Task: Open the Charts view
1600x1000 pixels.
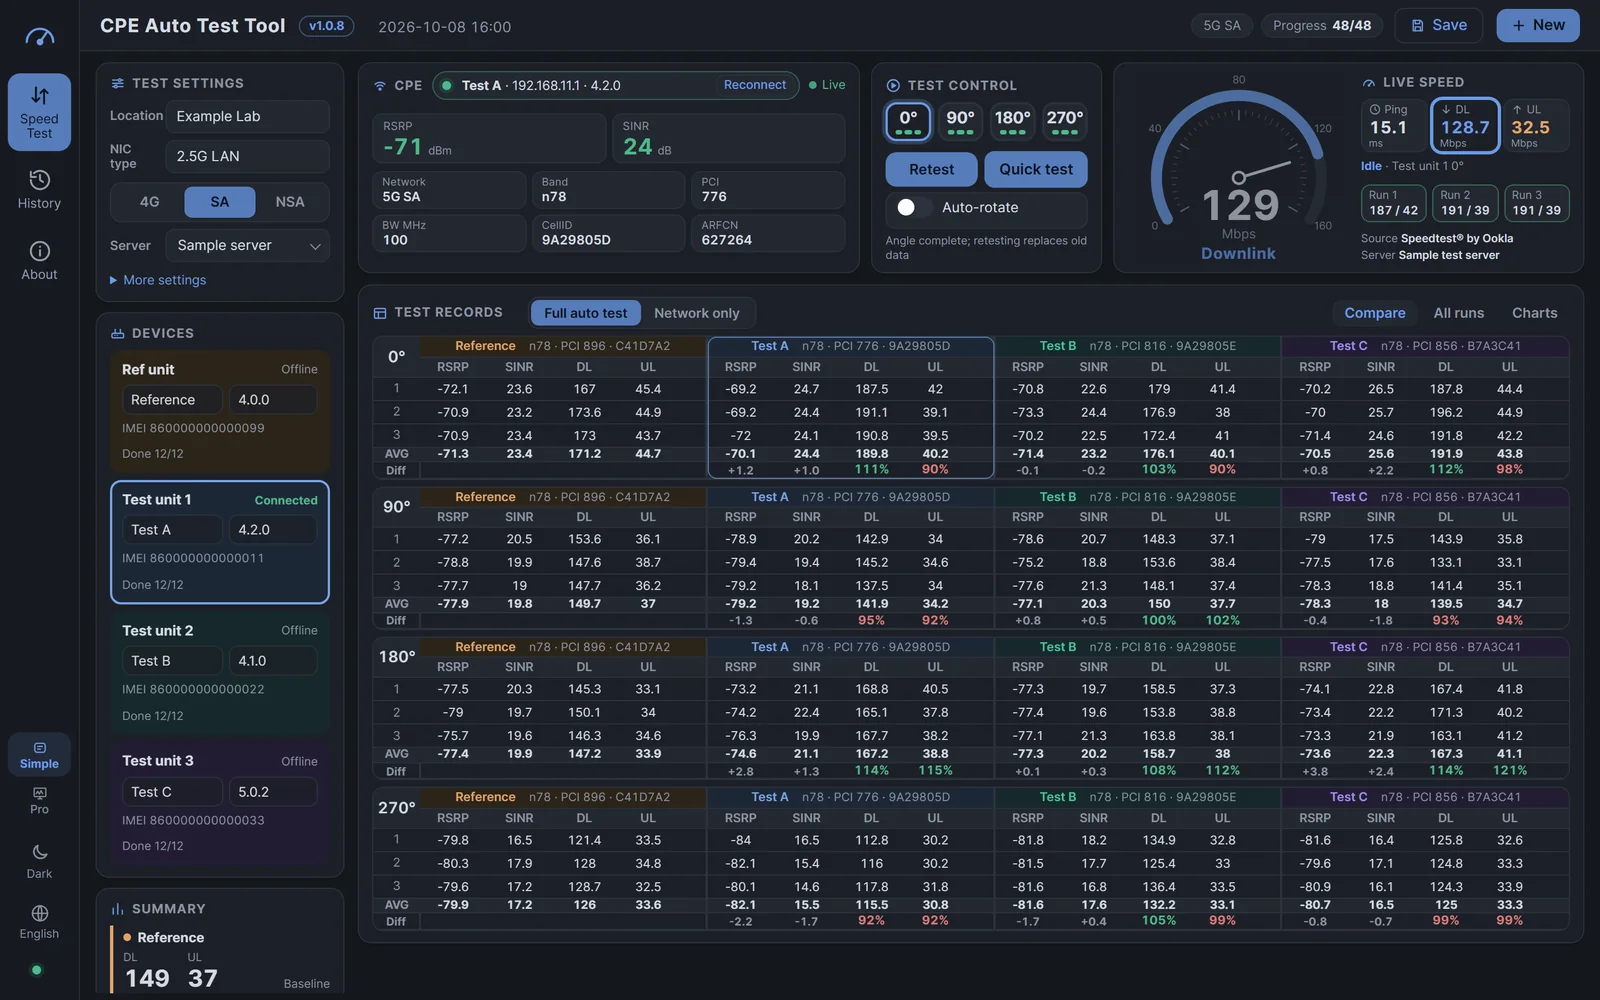Action: tap(1534, 313)
